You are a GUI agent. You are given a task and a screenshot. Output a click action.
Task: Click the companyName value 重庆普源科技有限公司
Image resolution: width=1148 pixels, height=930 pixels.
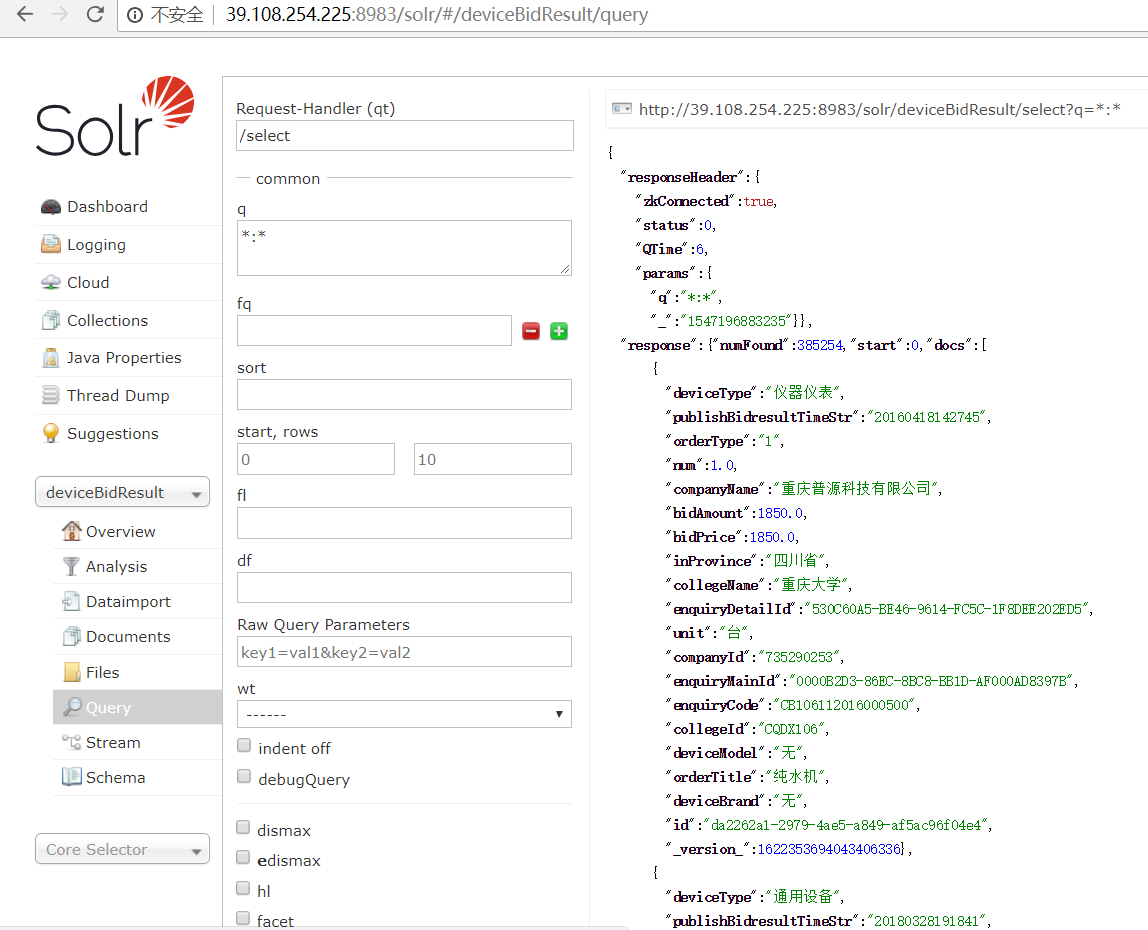coord(855,488)
